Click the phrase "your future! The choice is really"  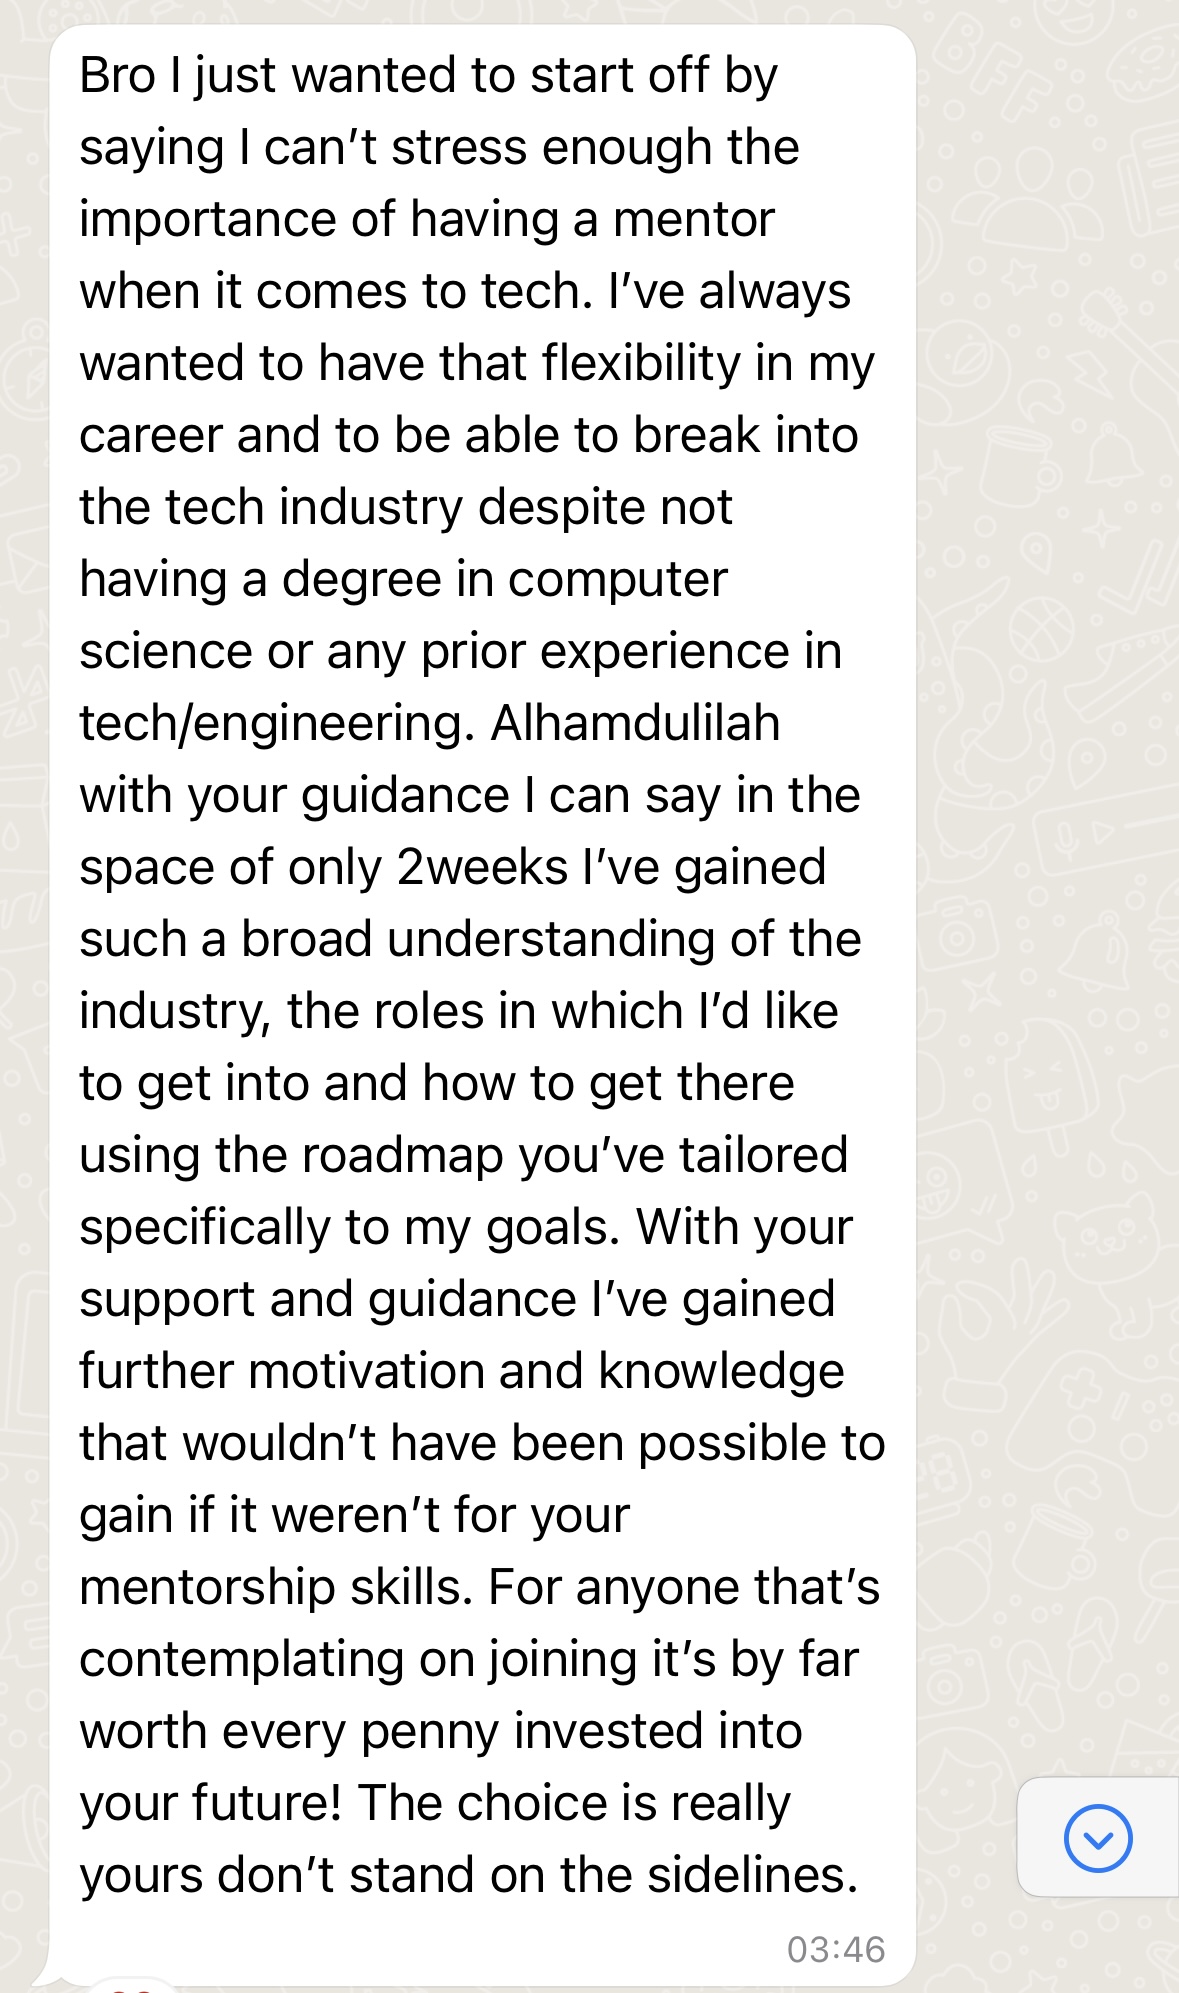click(435, 1803)
